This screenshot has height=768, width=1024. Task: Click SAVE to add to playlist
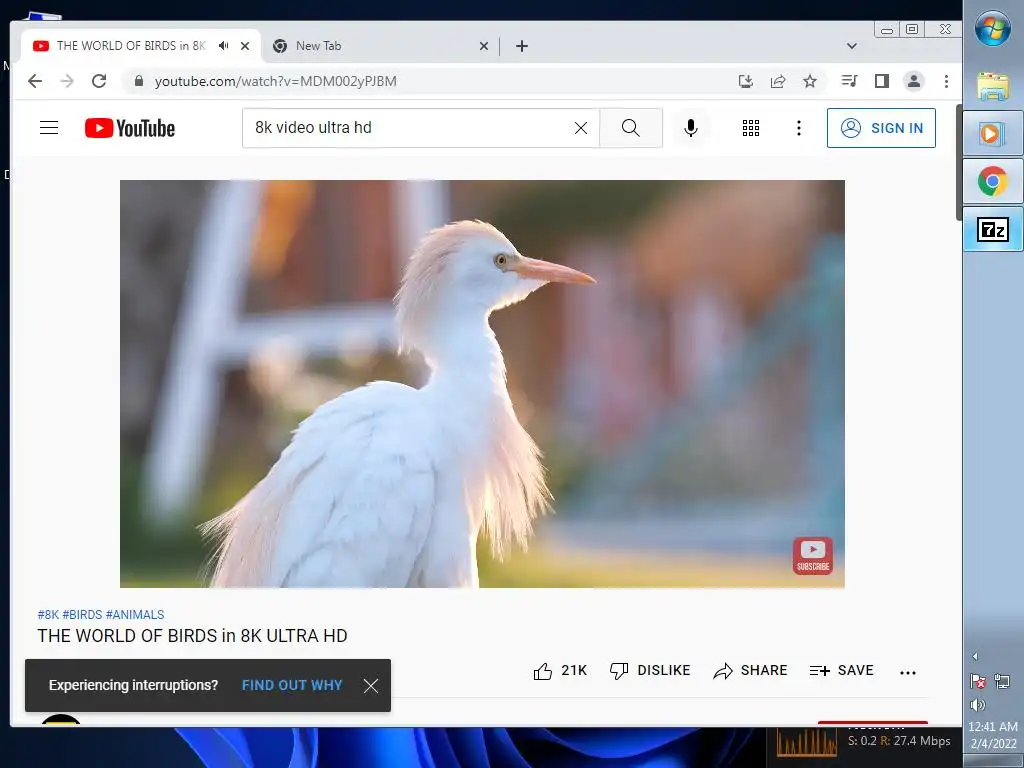841,671
